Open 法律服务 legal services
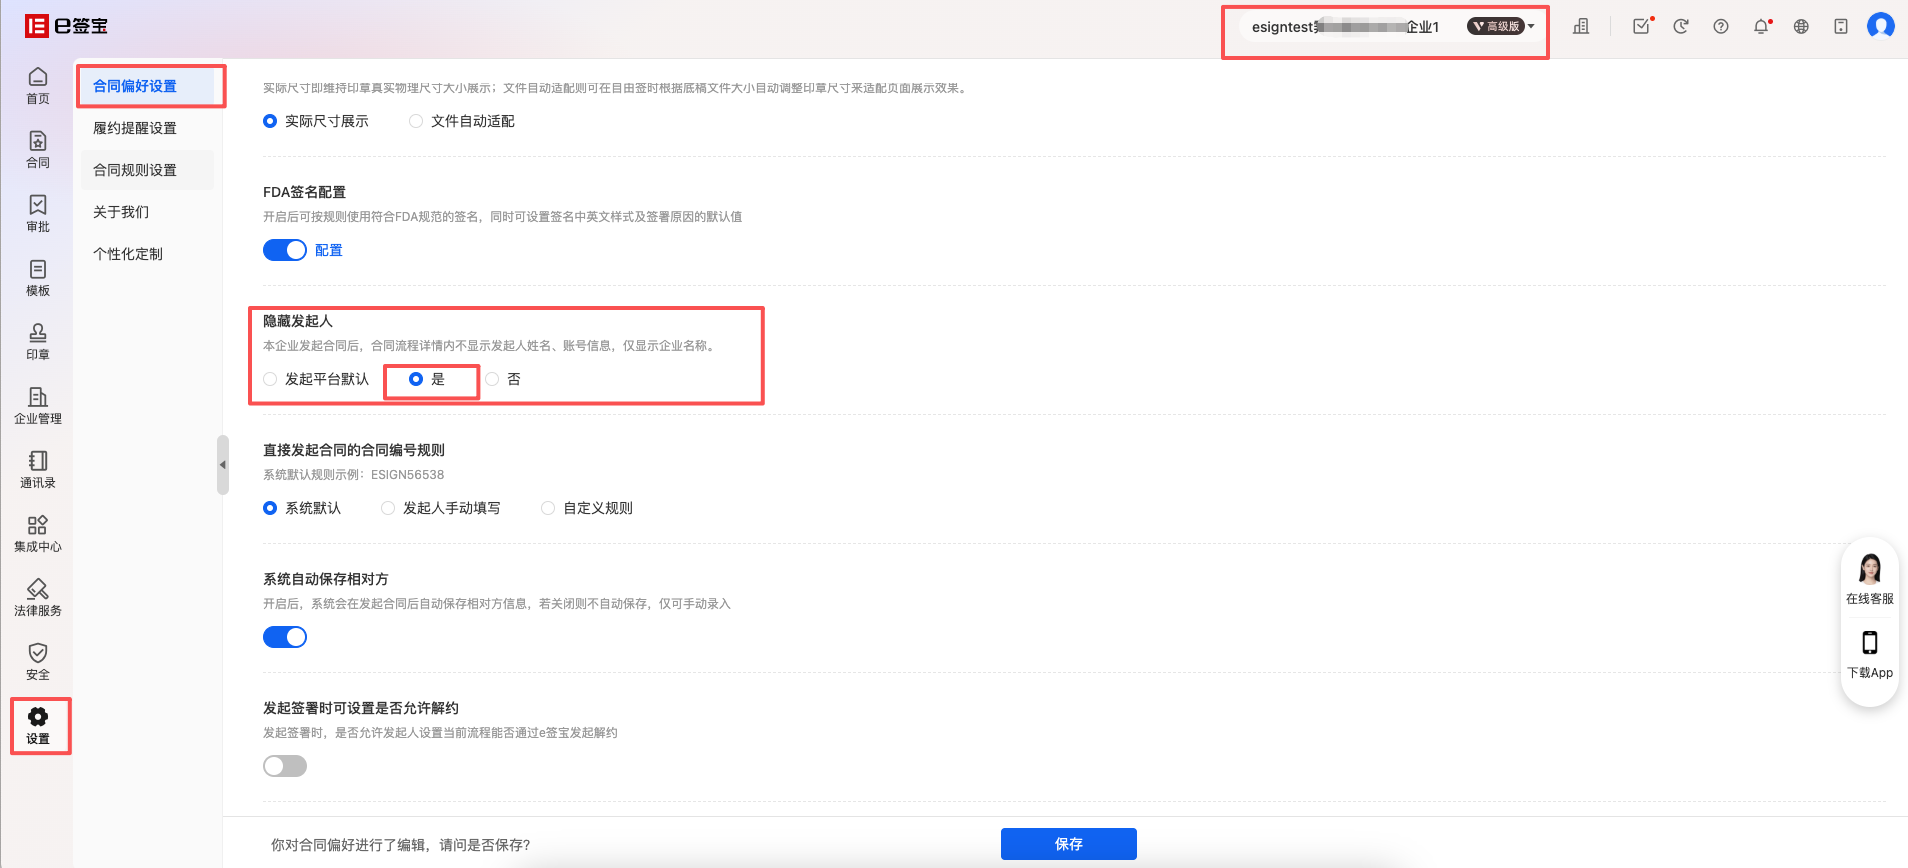Screen dimensions: 1908x868 pos(38,597)
